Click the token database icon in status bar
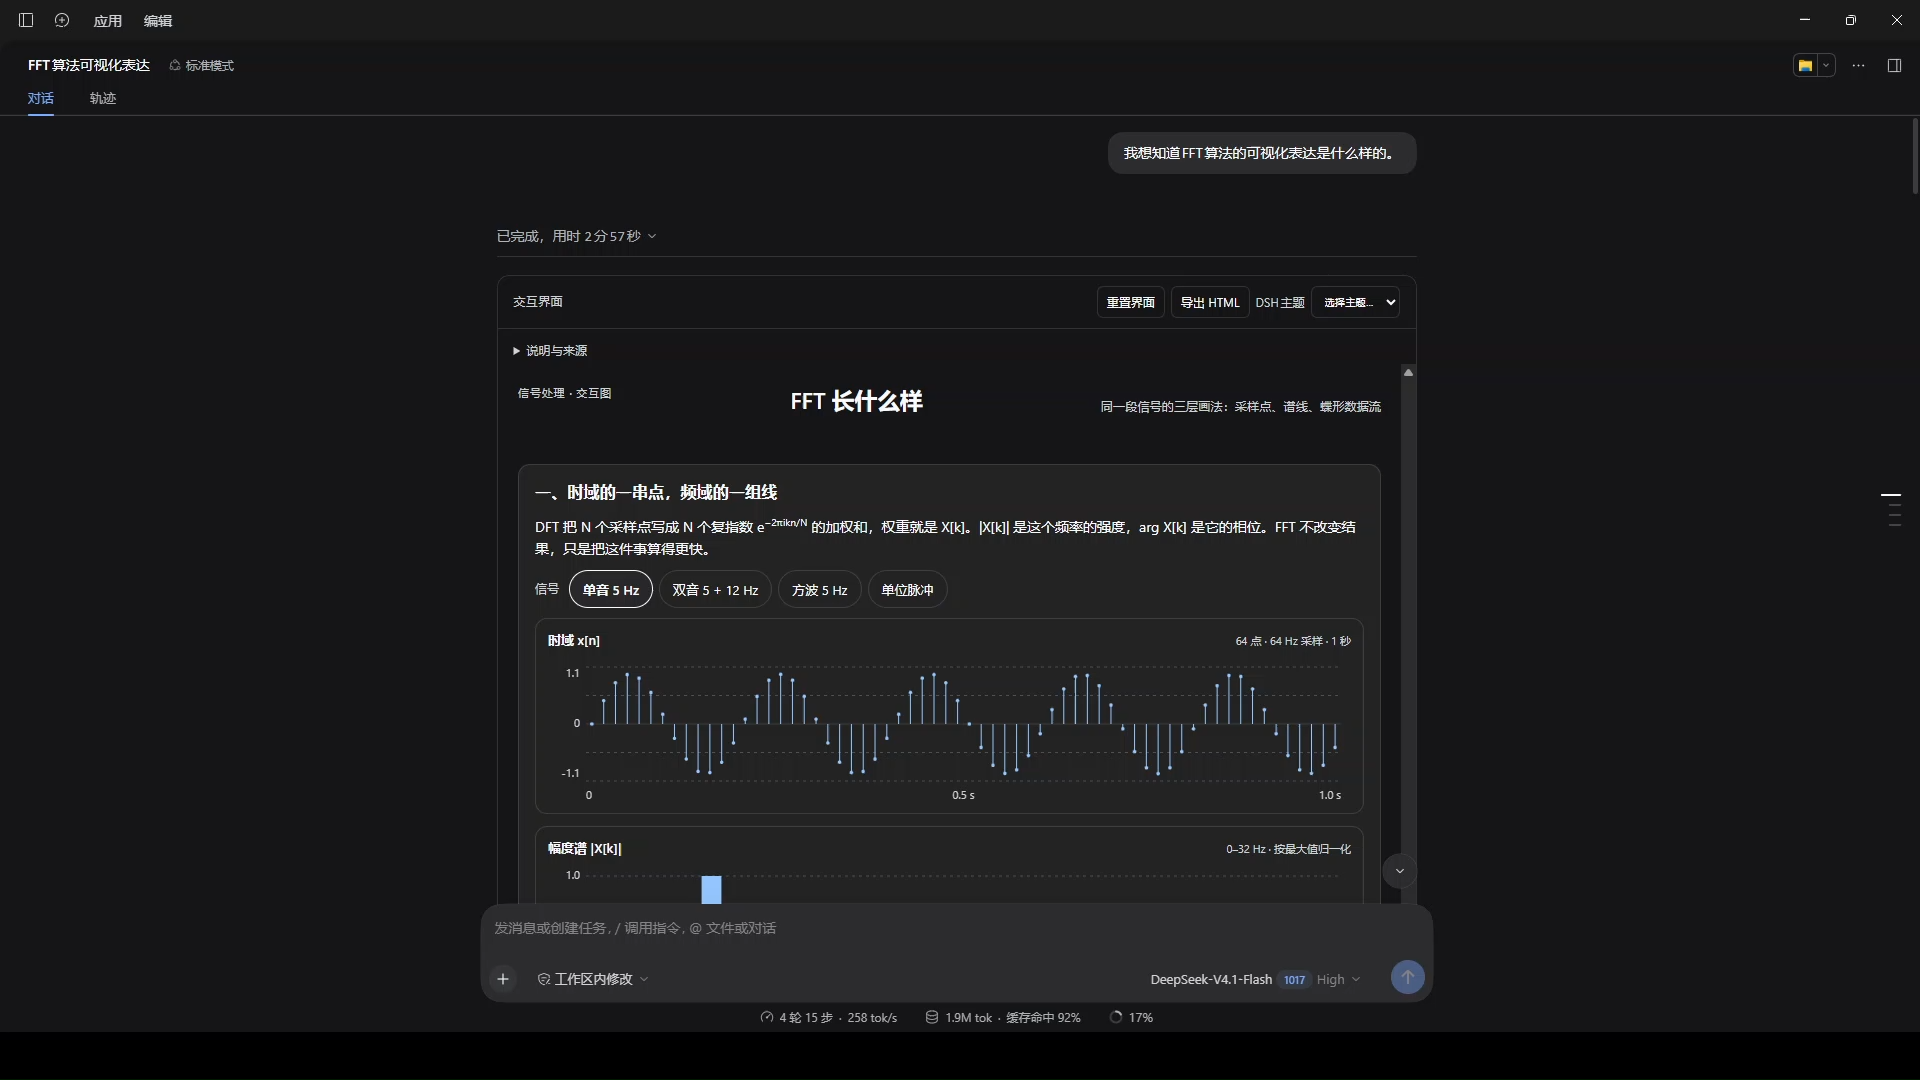Screen dimensions: 1920x1080 931,1017
